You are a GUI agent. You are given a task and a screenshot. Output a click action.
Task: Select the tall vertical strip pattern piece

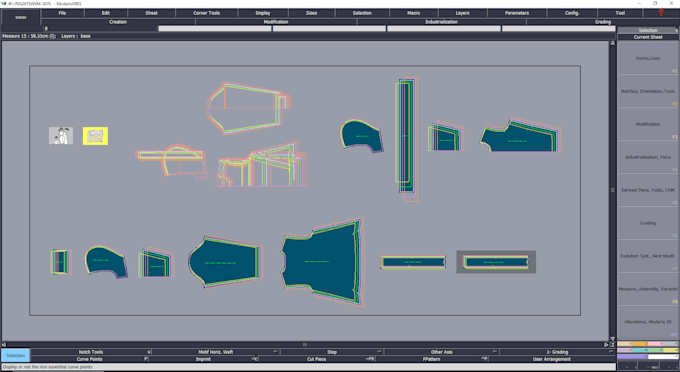click(x=406, y=139)
